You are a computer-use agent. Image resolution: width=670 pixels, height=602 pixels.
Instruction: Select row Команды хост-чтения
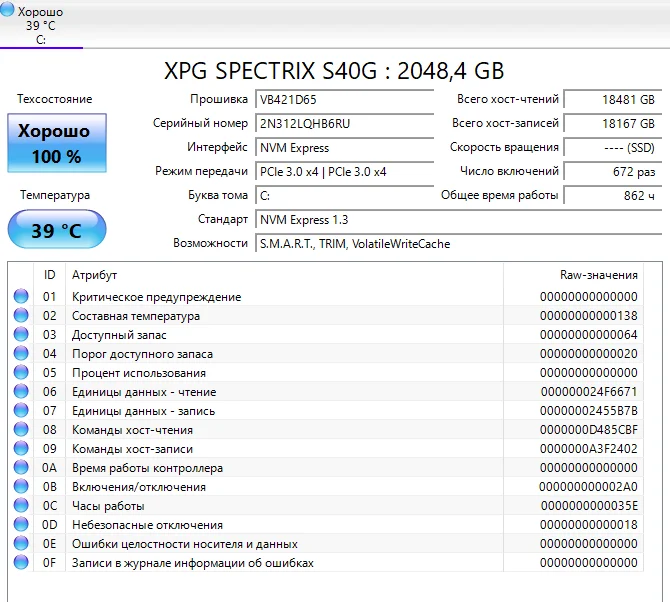pos(326,430)
